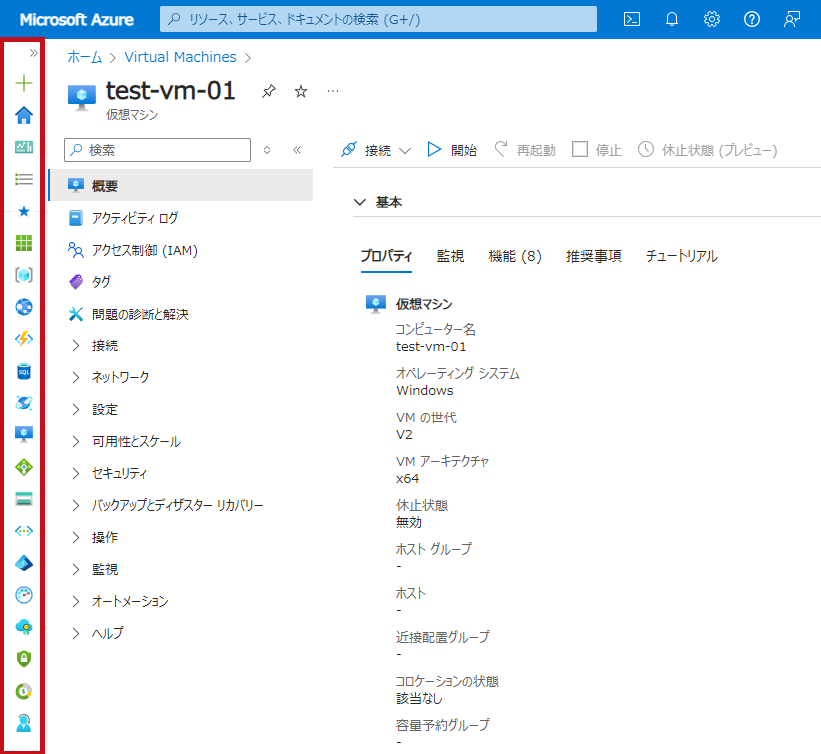Click the green plus Create a resource icon
The height and width of the screenshot is (754, 821).
24,83
